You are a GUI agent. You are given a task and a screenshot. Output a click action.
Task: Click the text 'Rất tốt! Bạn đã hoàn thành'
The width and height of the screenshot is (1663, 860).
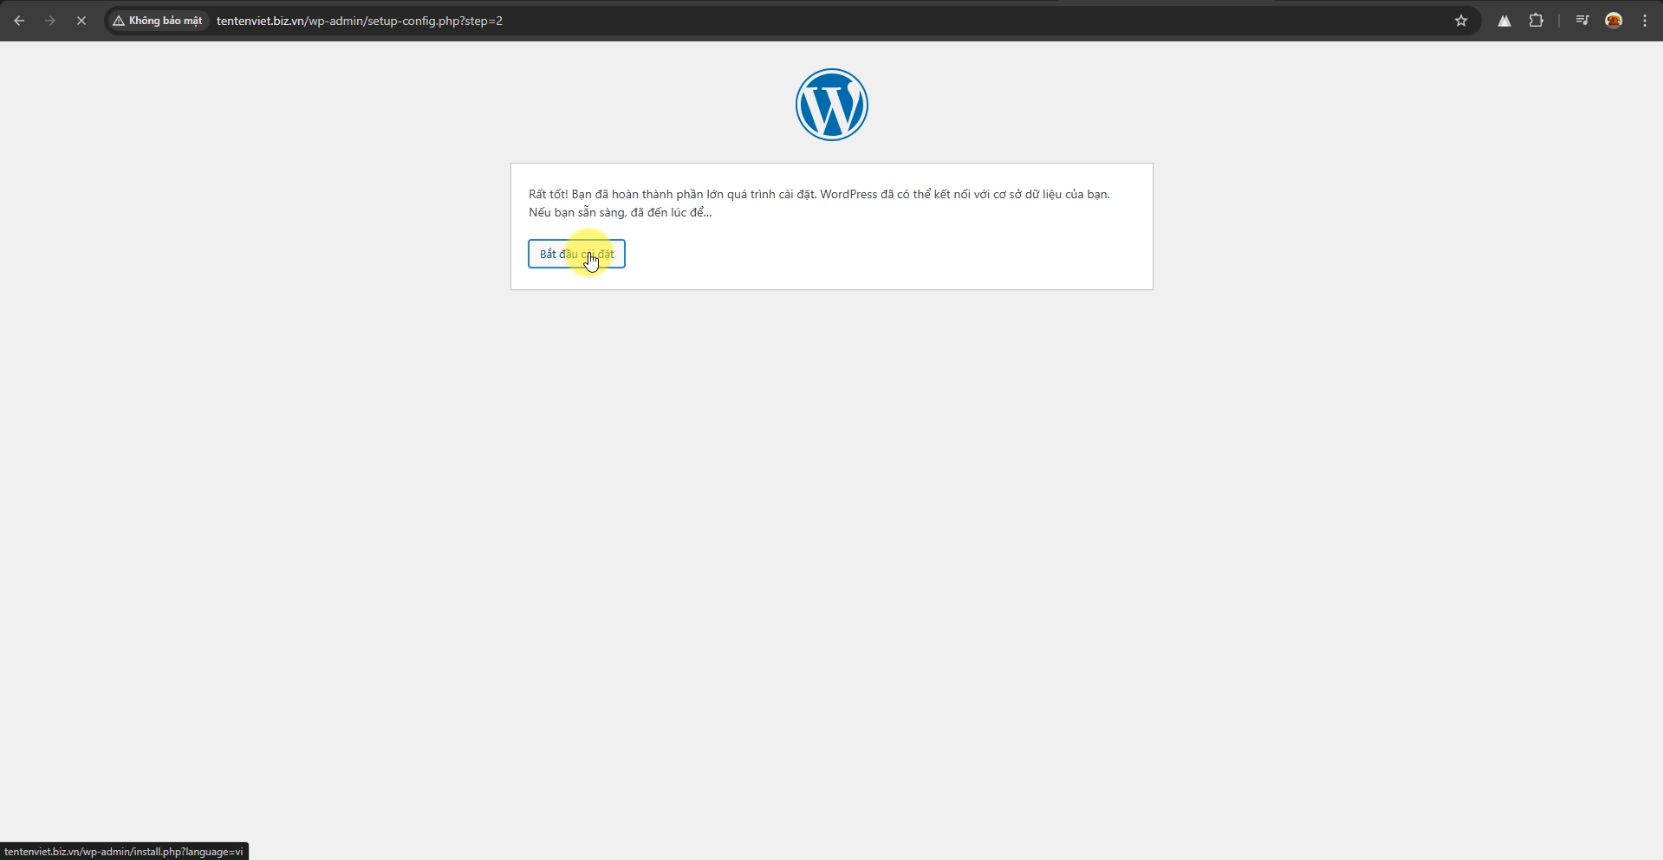point(615,194)
